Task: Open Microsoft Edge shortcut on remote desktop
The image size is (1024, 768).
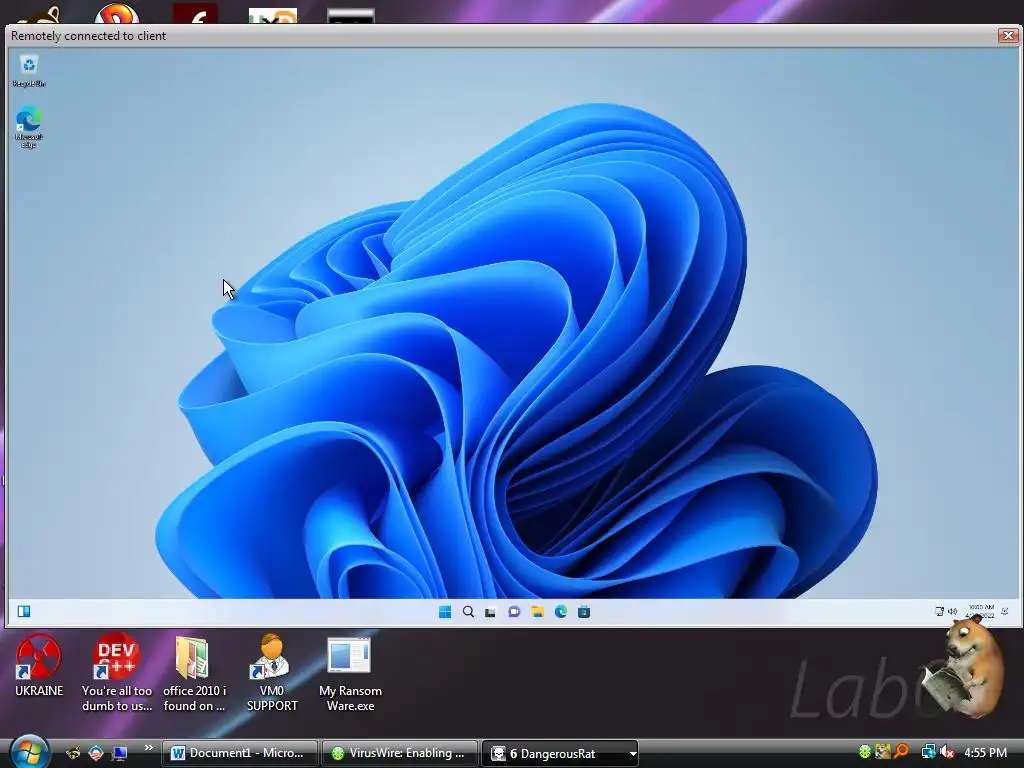Action: click(x=29, y=127)
